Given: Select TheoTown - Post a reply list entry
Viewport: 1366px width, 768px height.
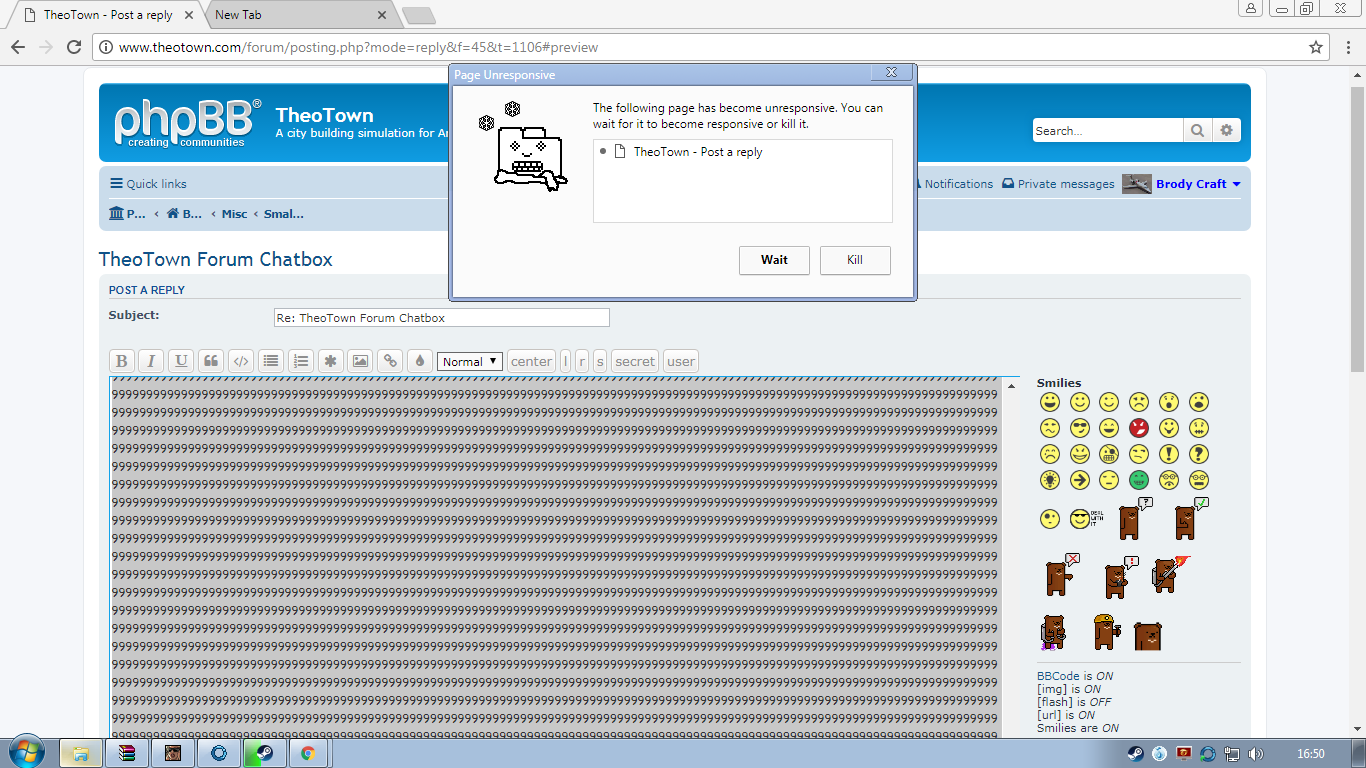Looking at the screenshot, I should [742, 152].
